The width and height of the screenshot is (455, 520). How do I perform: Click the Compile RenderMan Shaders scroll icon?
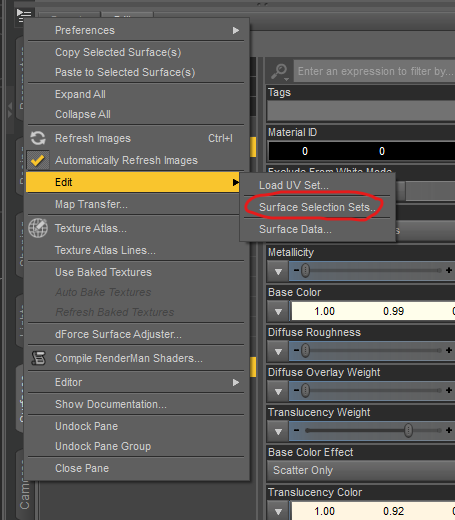pyautogui.click(x=38, y=358)
